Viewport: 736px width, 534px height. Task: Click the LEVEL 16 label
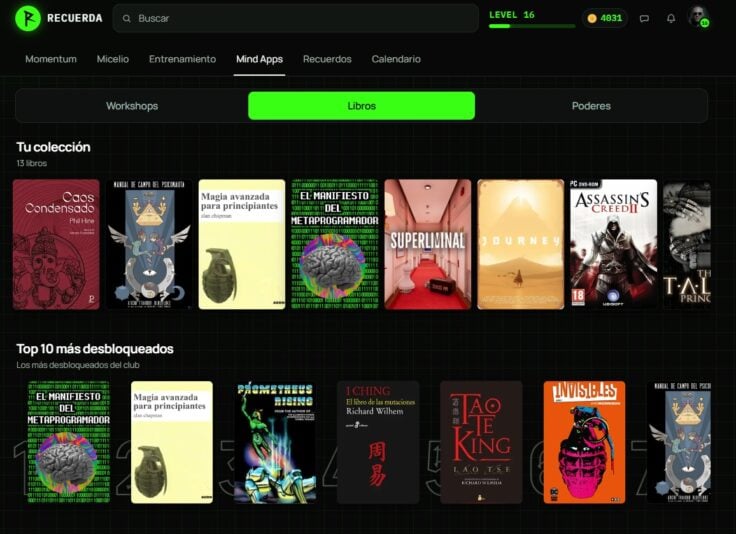(512, 15)
